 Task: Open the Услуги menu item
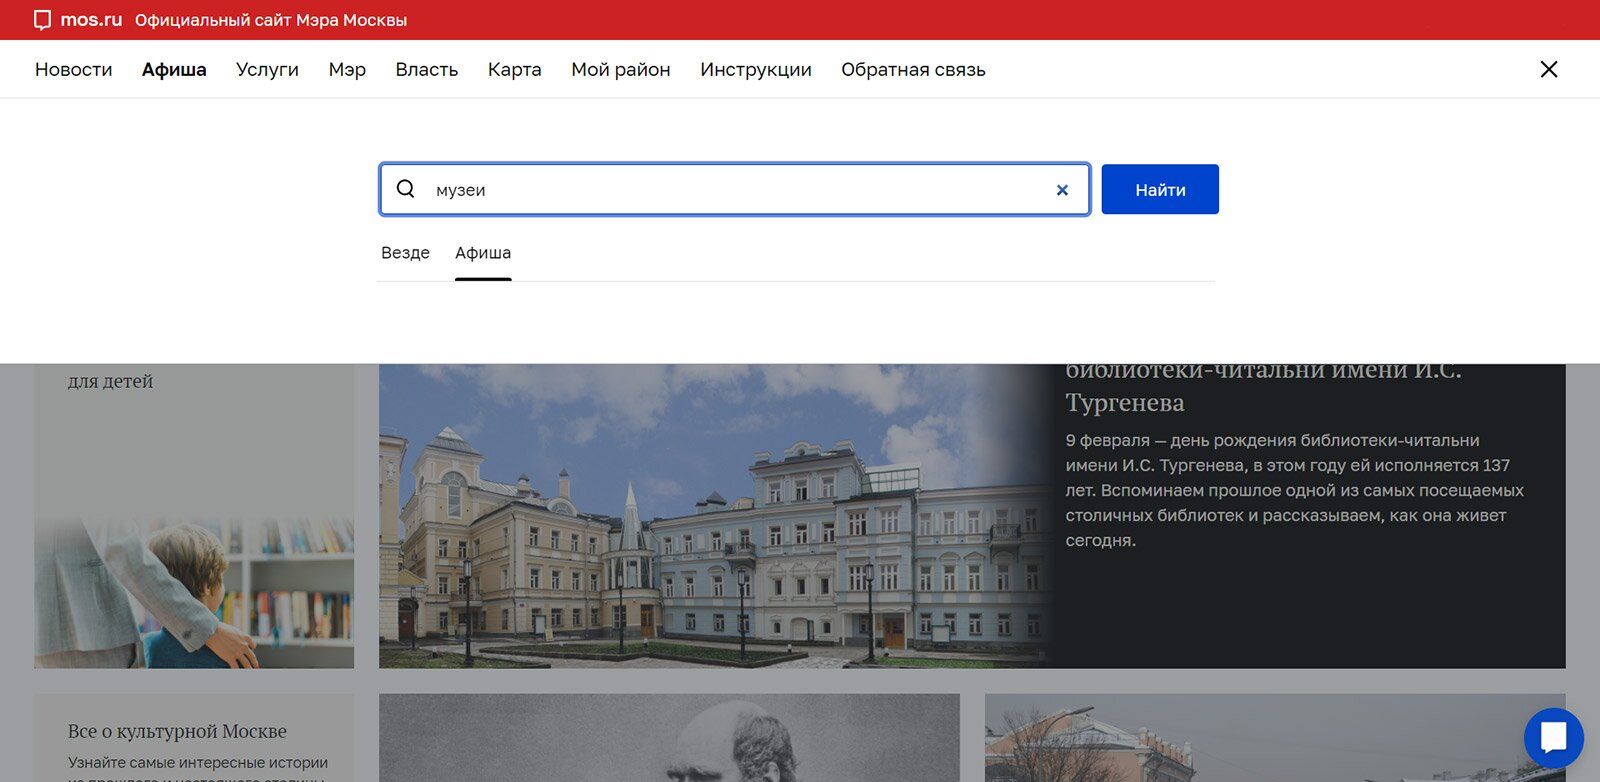[x=267, y=70]
